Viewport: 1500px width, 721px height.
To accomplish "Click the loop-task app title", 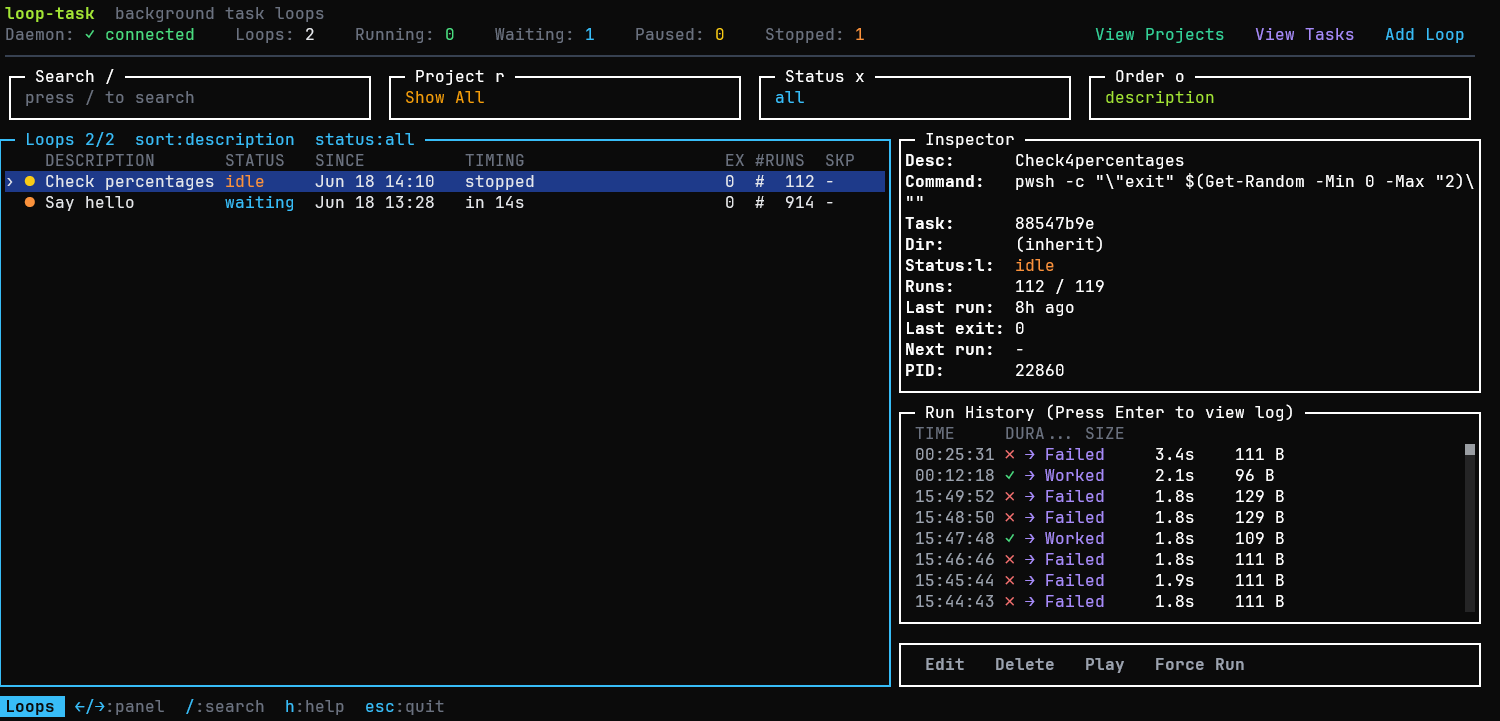I will point(50,13).
